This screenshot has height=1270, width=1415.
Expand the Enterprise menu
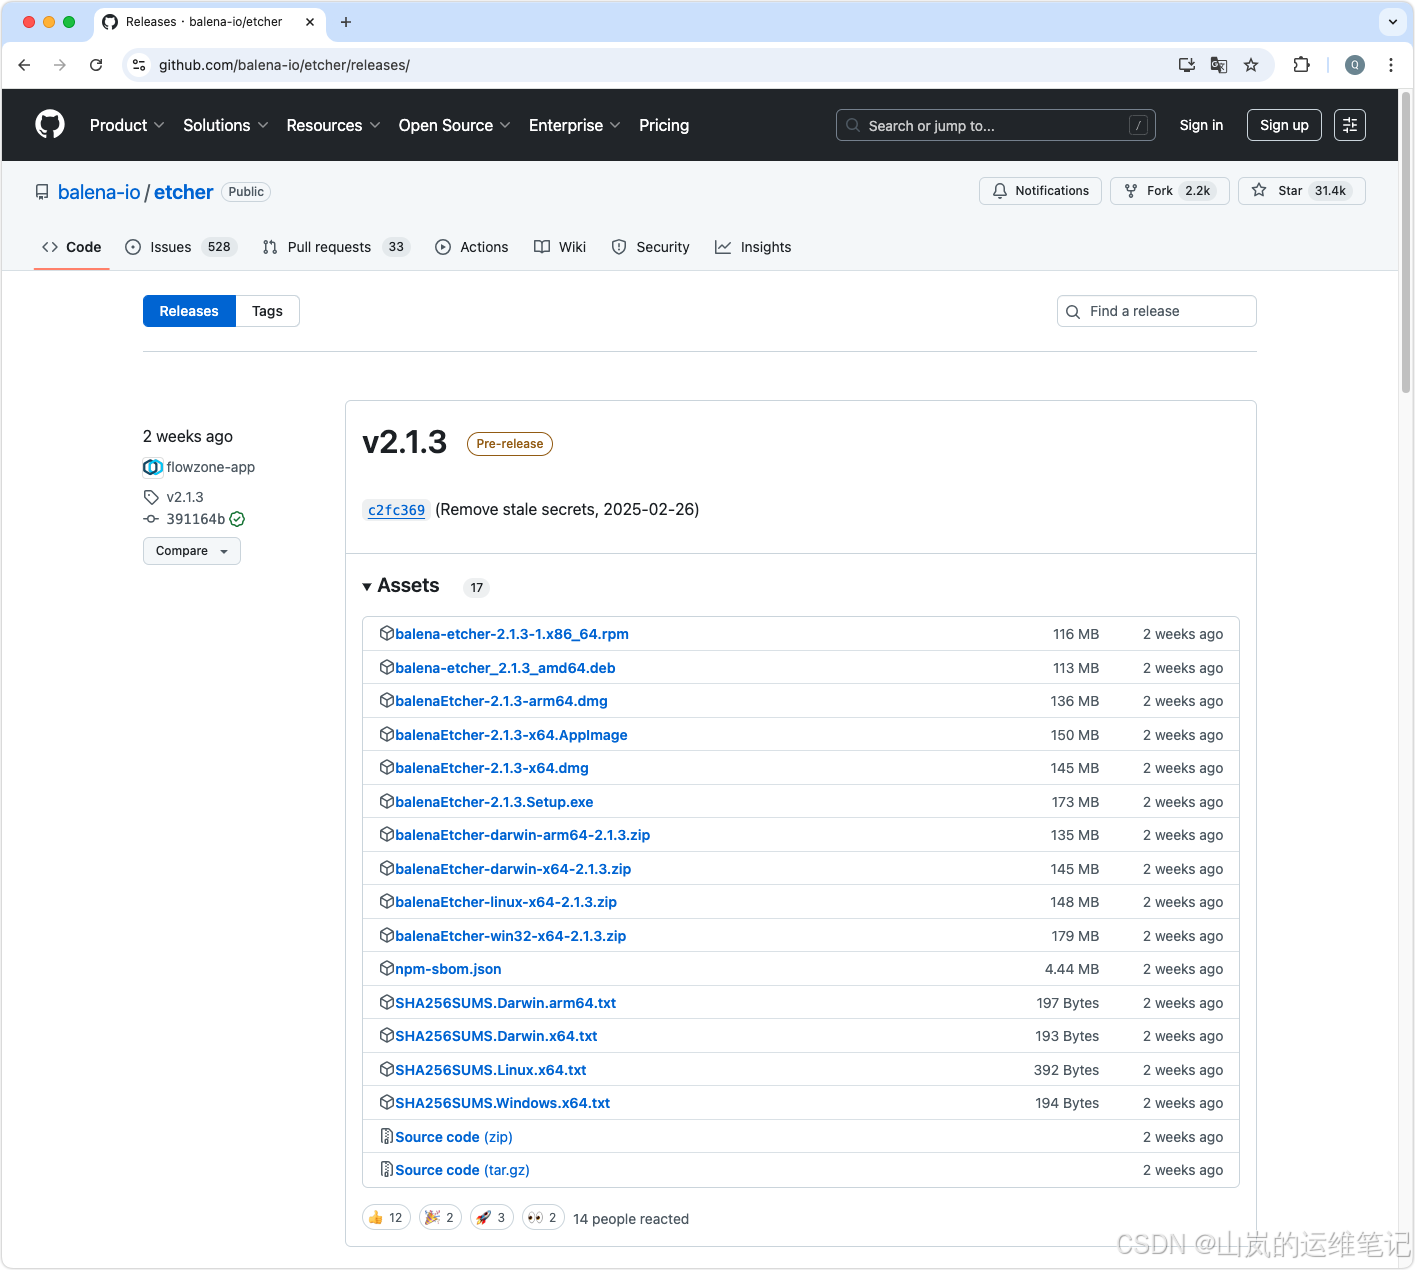[575, 125]
